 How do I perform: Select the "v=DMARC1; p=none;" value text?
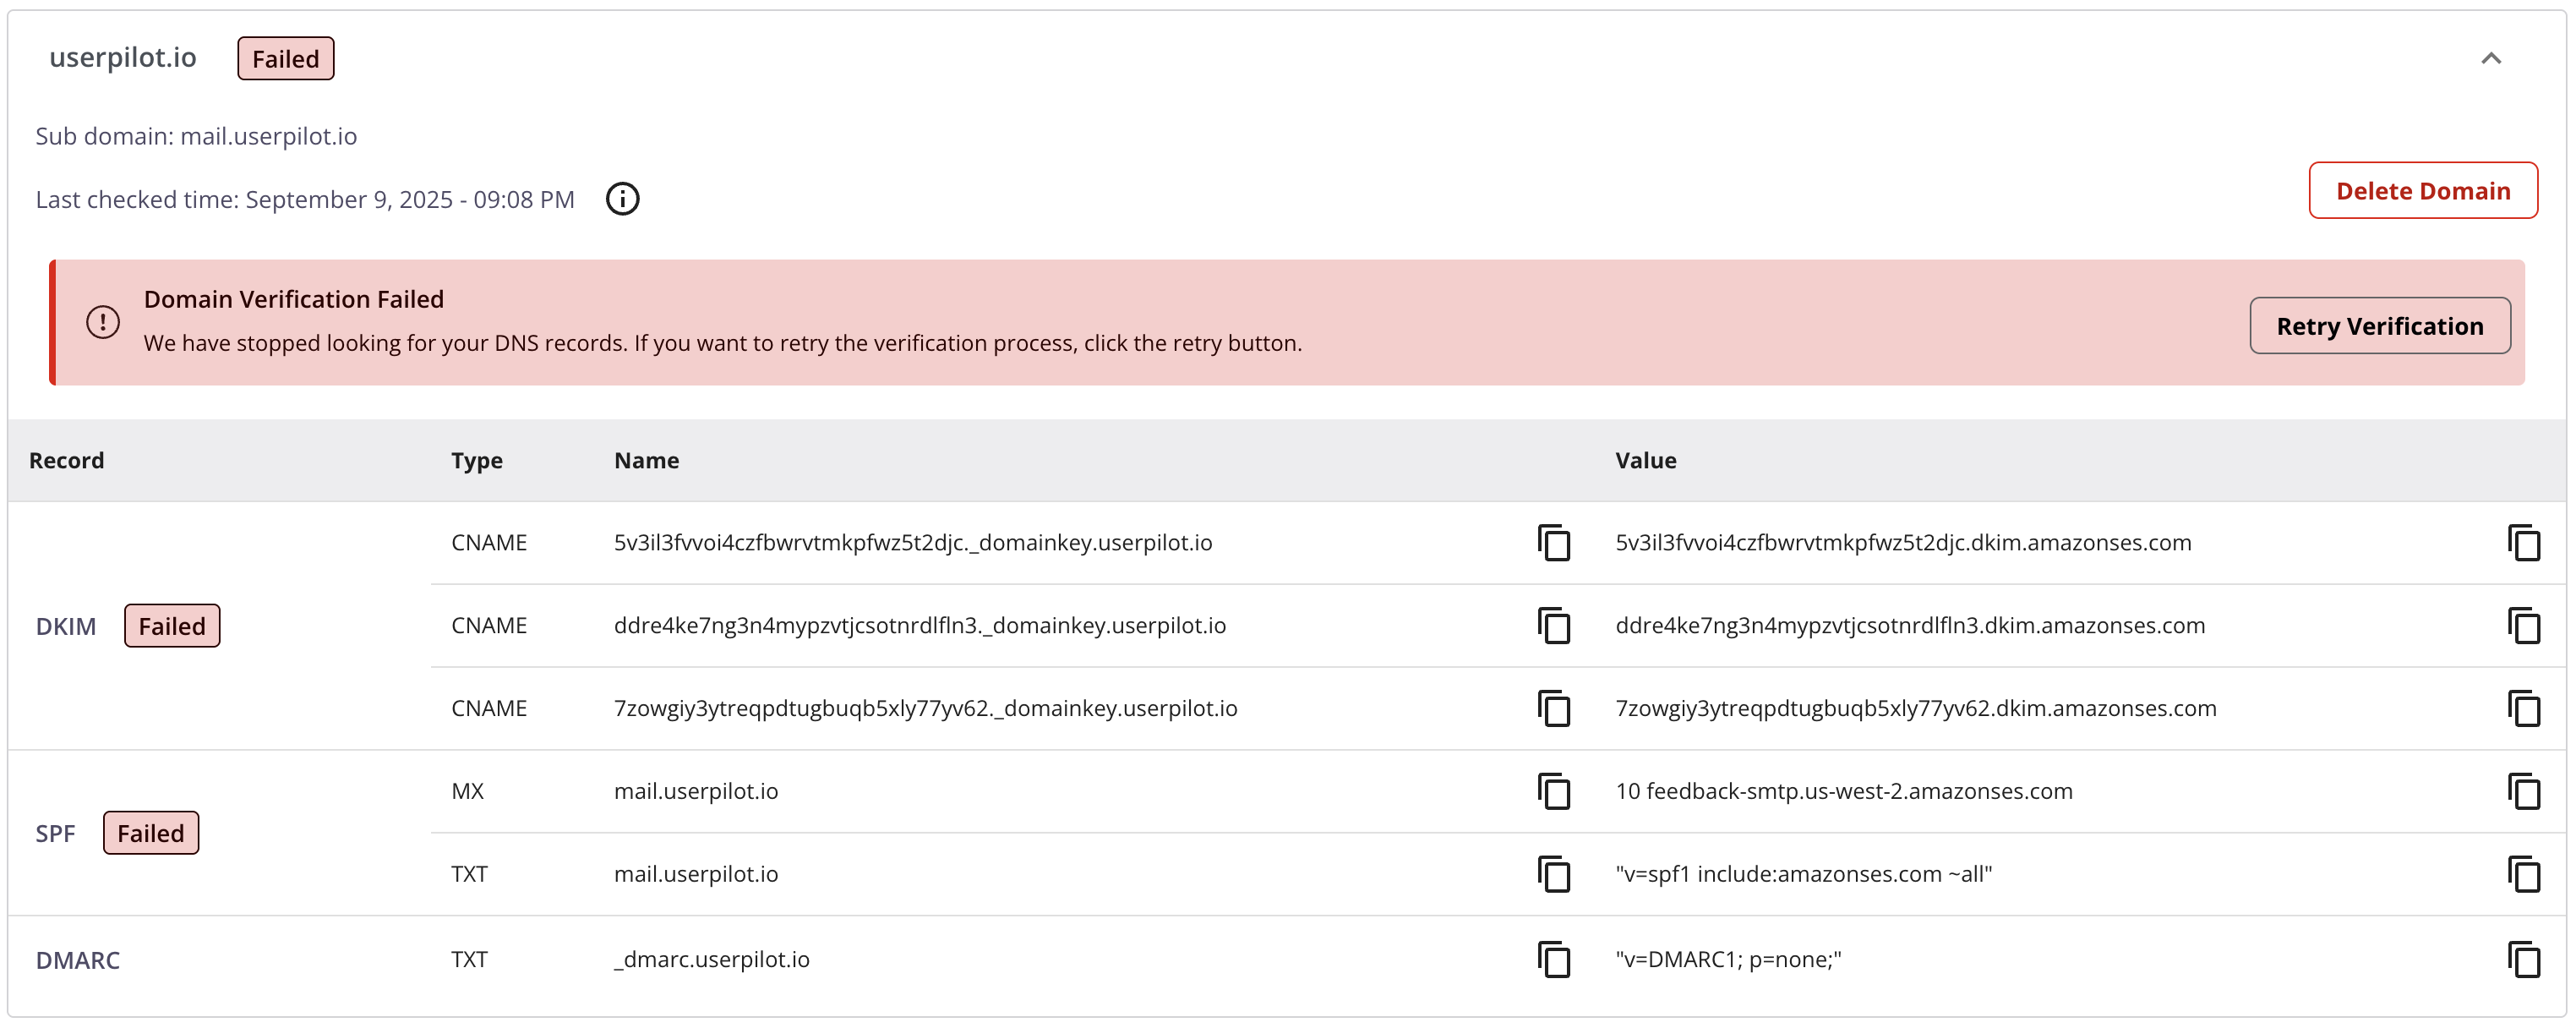(x=1727, y=959)
